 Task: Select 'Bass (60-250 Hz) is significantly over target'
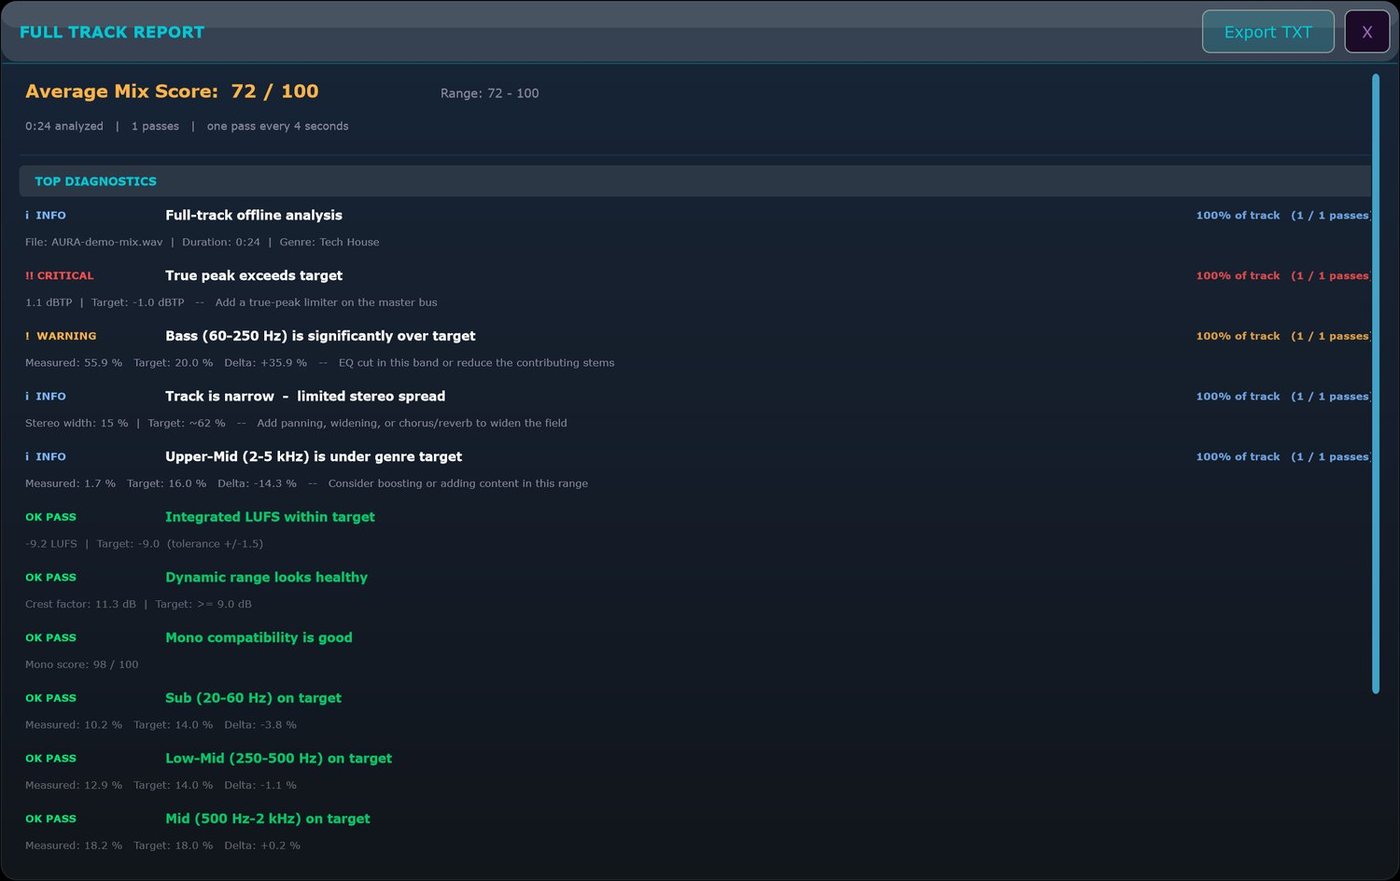(320, 336)
